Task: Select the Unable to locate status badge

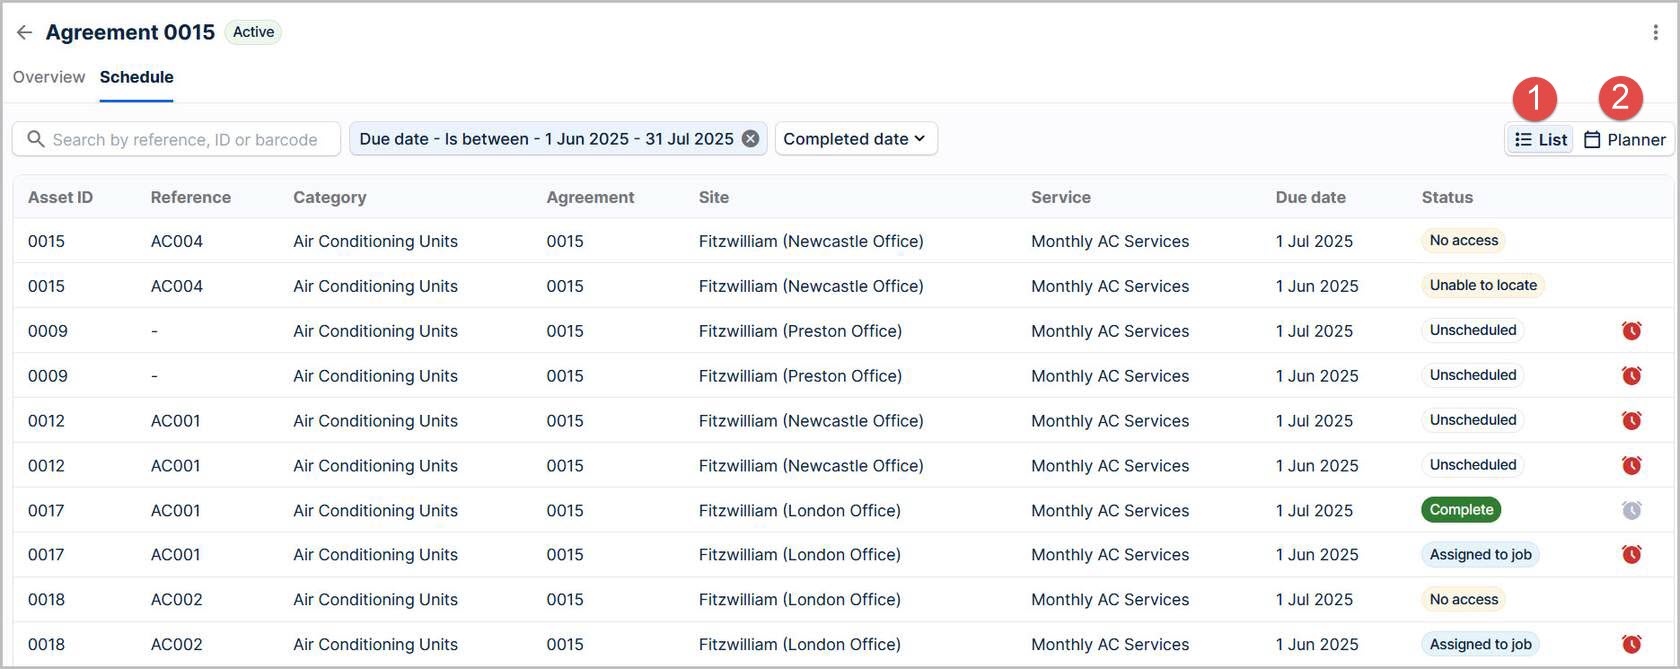Action: click(1483, 285)
